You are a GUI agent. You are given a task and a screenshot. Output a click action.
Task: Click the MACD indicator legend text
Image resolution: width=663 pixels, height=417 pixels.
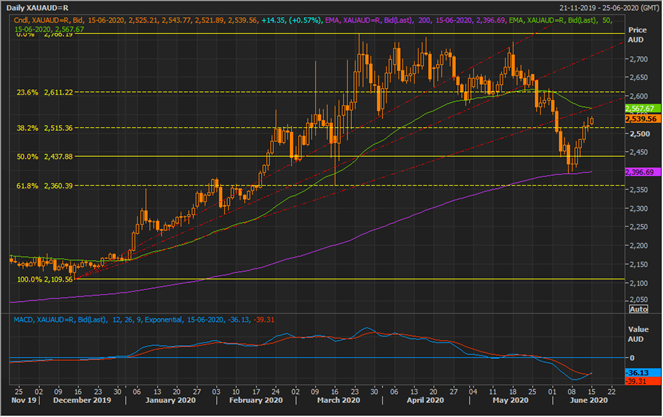click(x=144, y=320)
